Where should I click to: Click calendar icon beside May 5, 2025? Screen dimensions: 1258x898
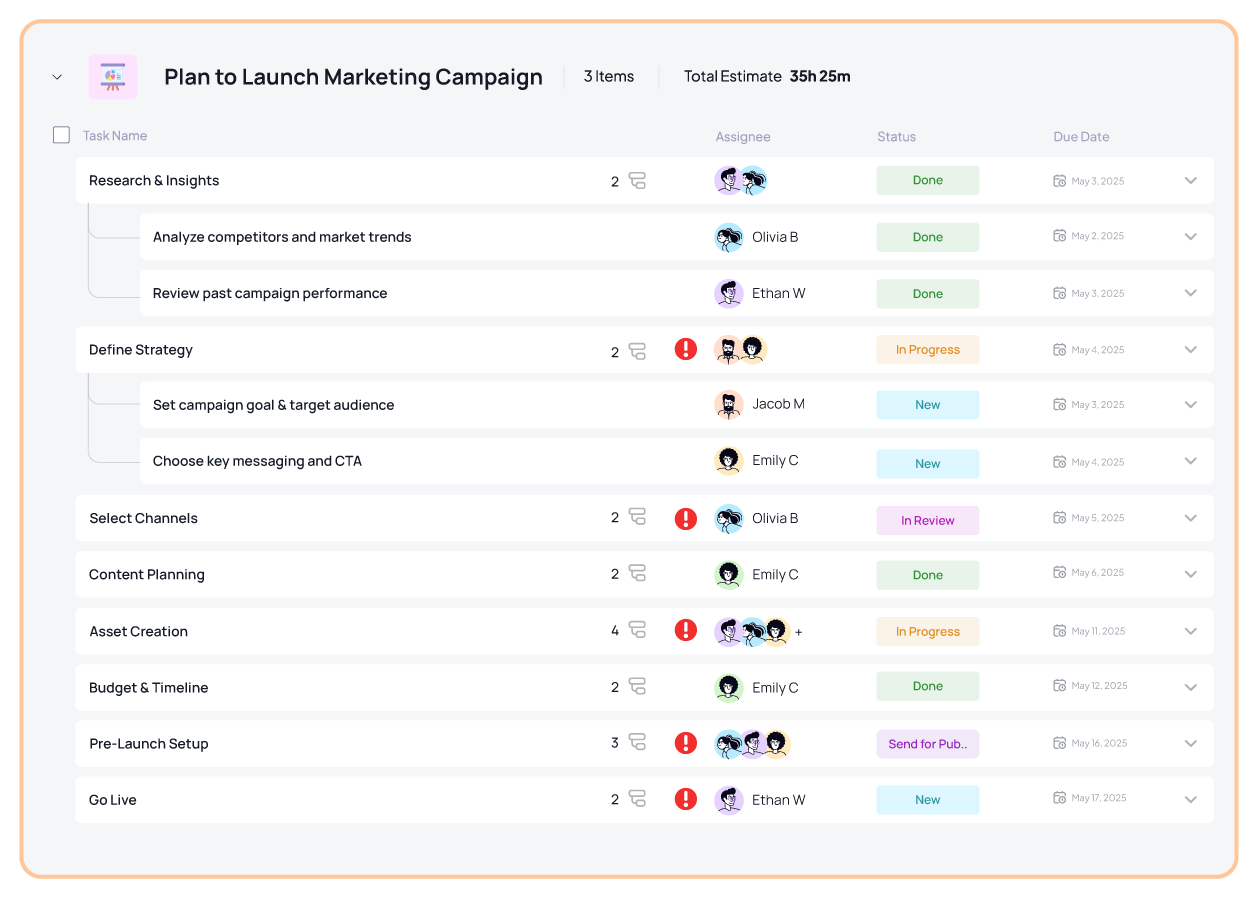point(1060,518)
